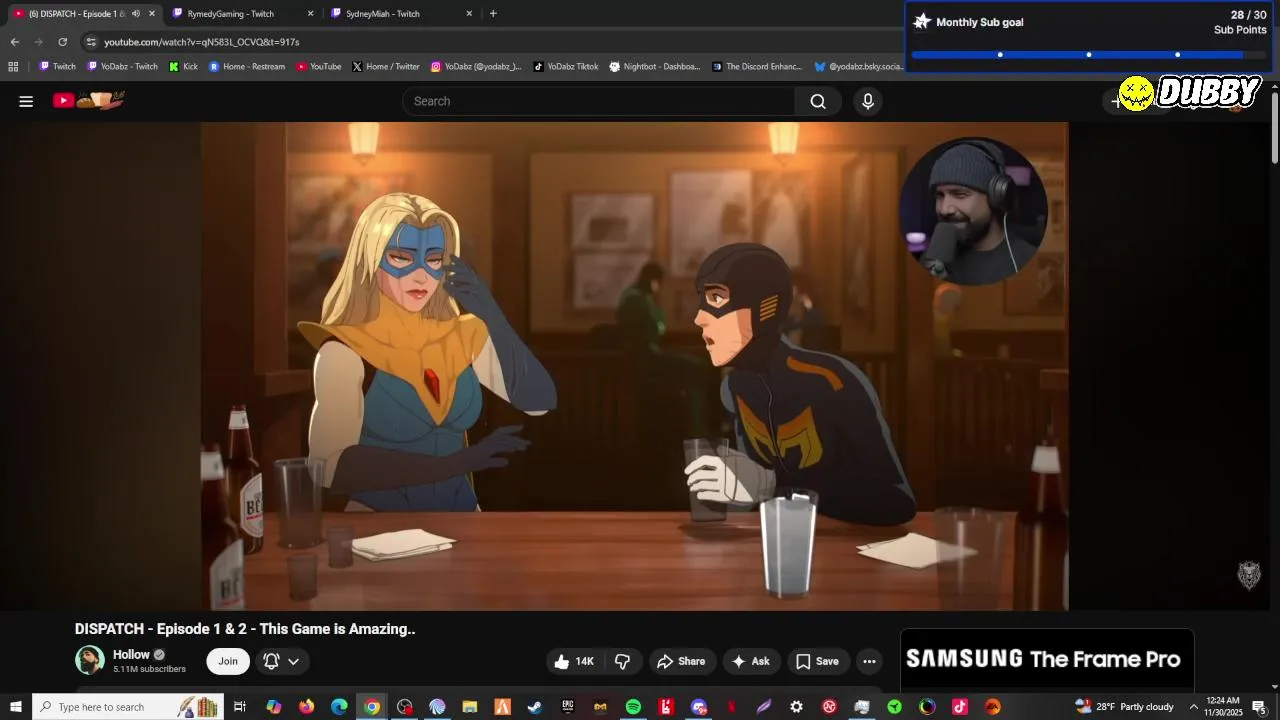Open the notification center icon
1280x720 pixels.
coord(1259,707)
